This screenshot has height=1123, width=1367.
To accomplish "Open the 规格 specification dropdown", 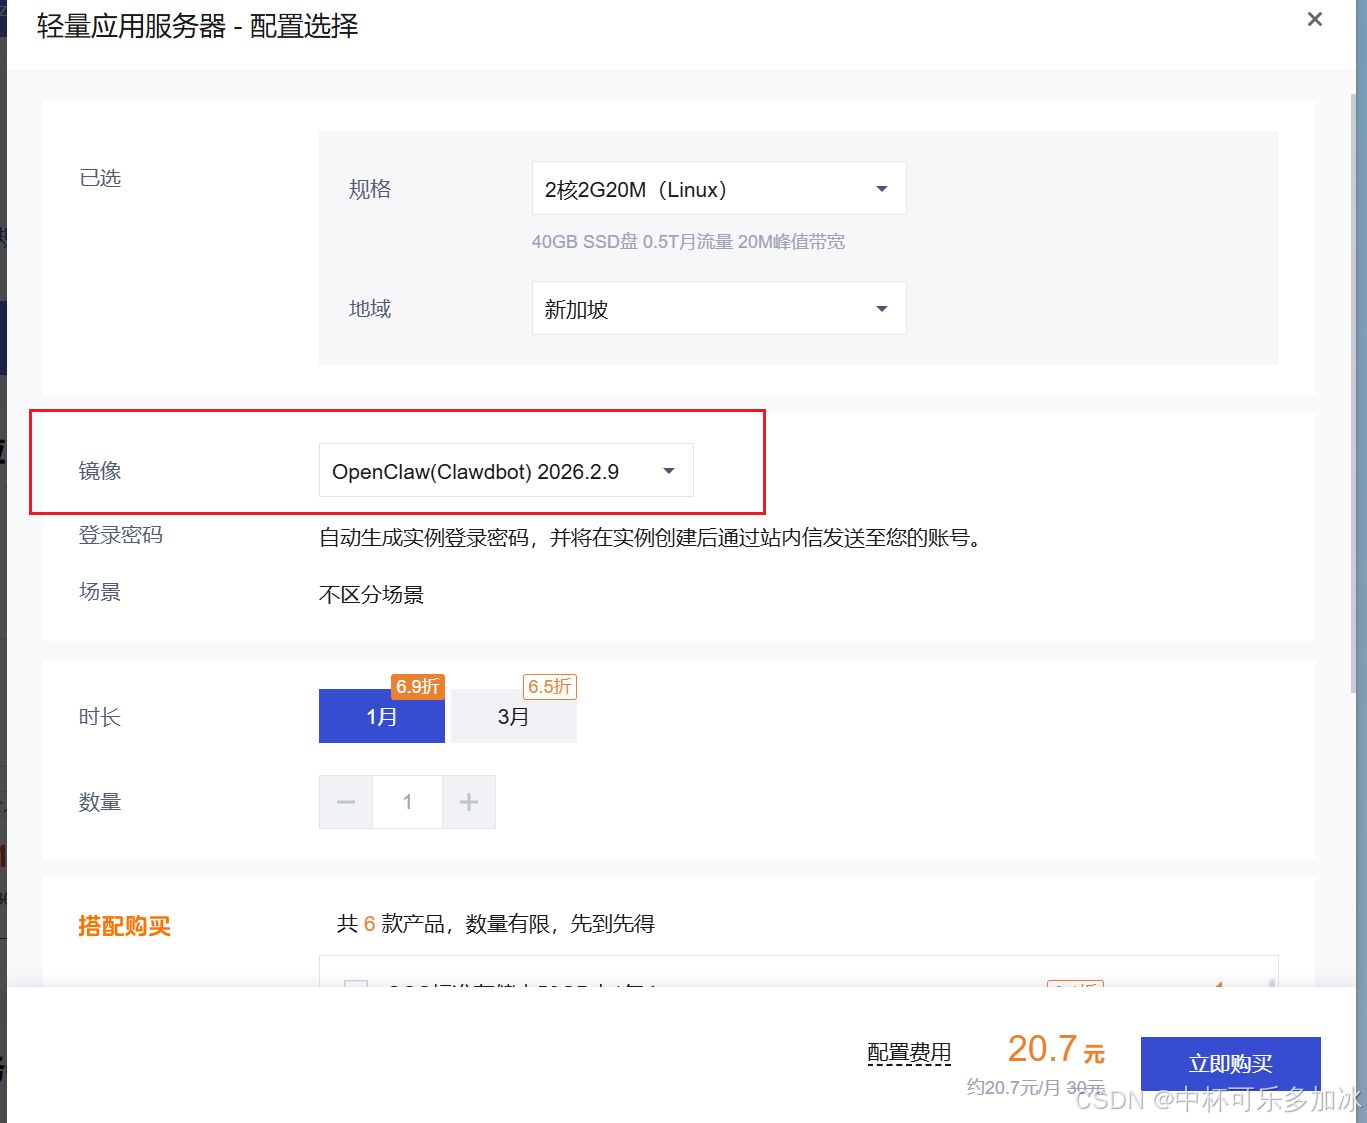I will (x=718, y=188).
